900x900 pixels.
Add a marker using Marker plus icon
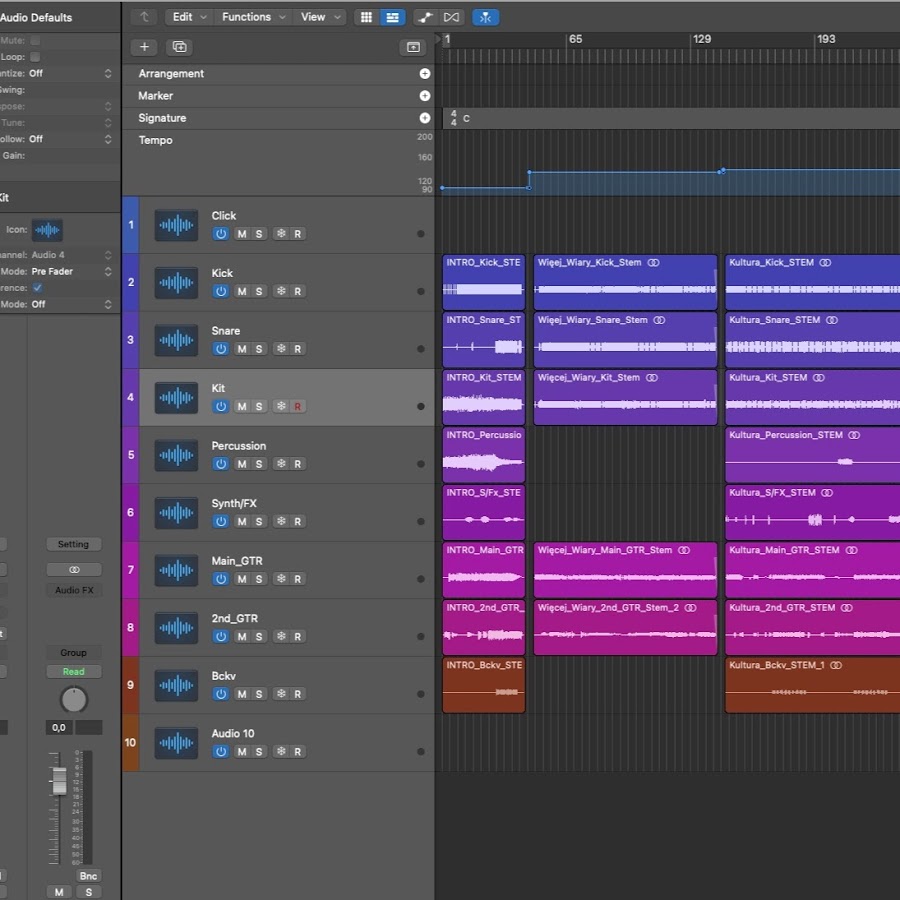point(425,96)
